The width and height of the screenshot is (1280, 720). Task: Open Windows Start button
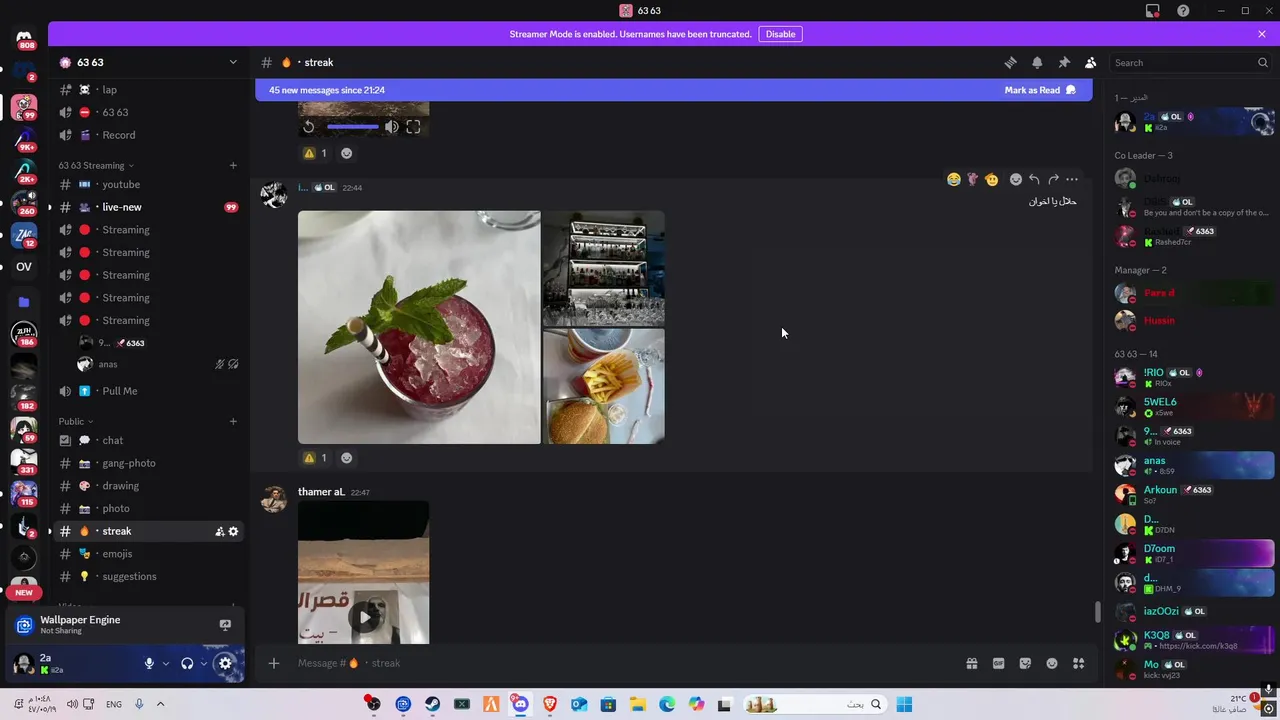tap(904, 704)
